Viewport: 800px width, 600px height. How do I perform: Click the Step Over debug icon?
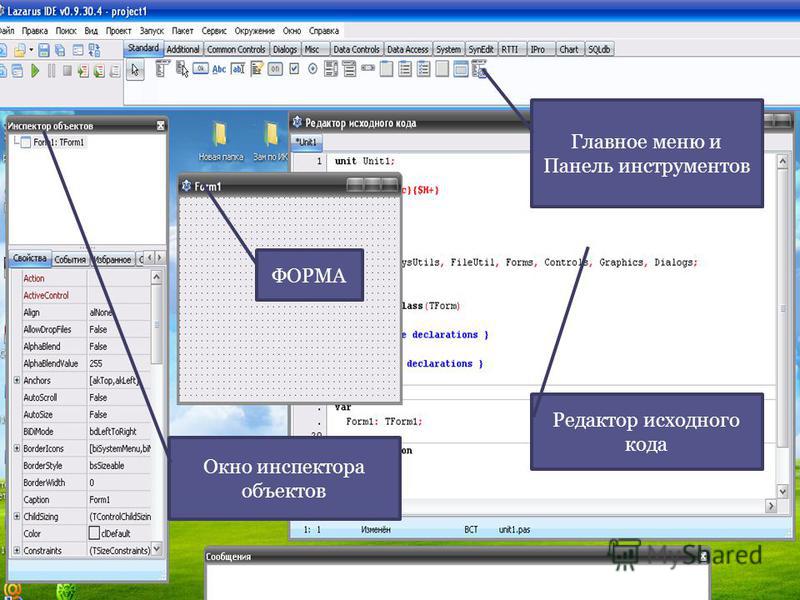click(x=99, y=70)
